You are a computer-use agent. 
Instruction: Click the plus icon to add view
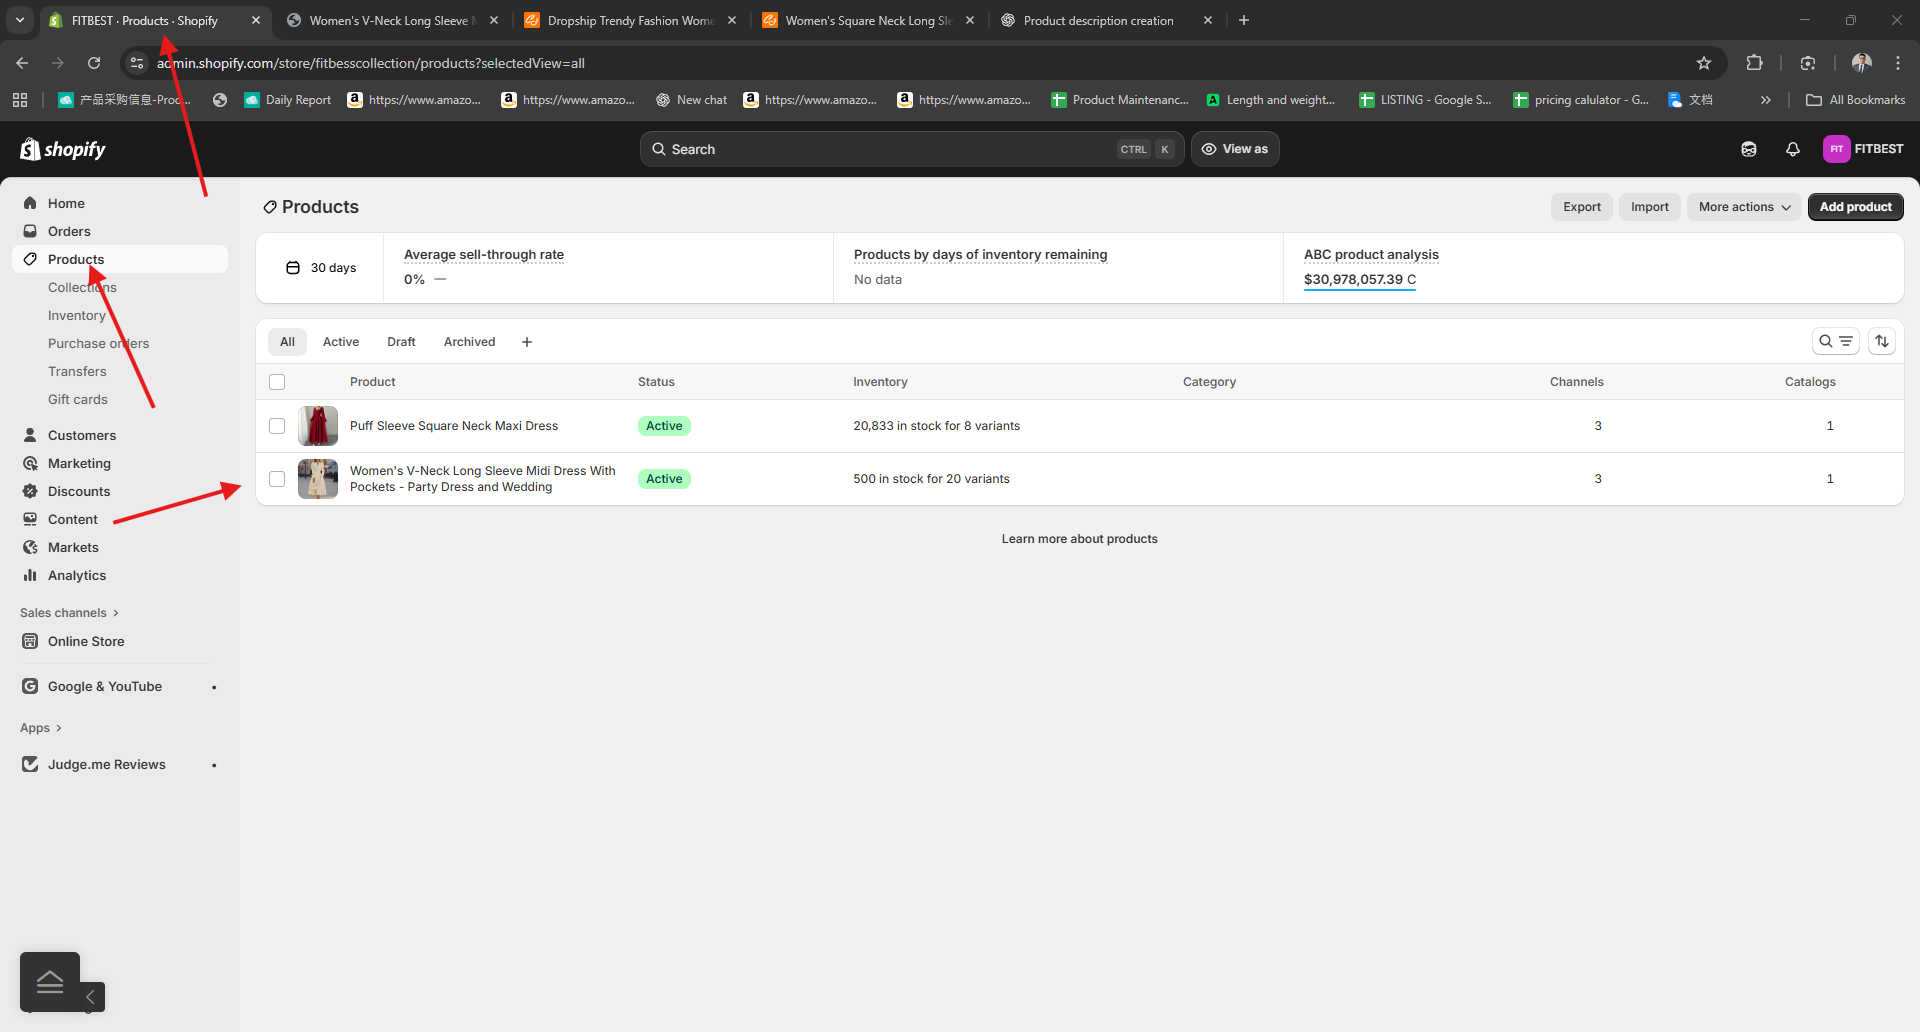527,342
